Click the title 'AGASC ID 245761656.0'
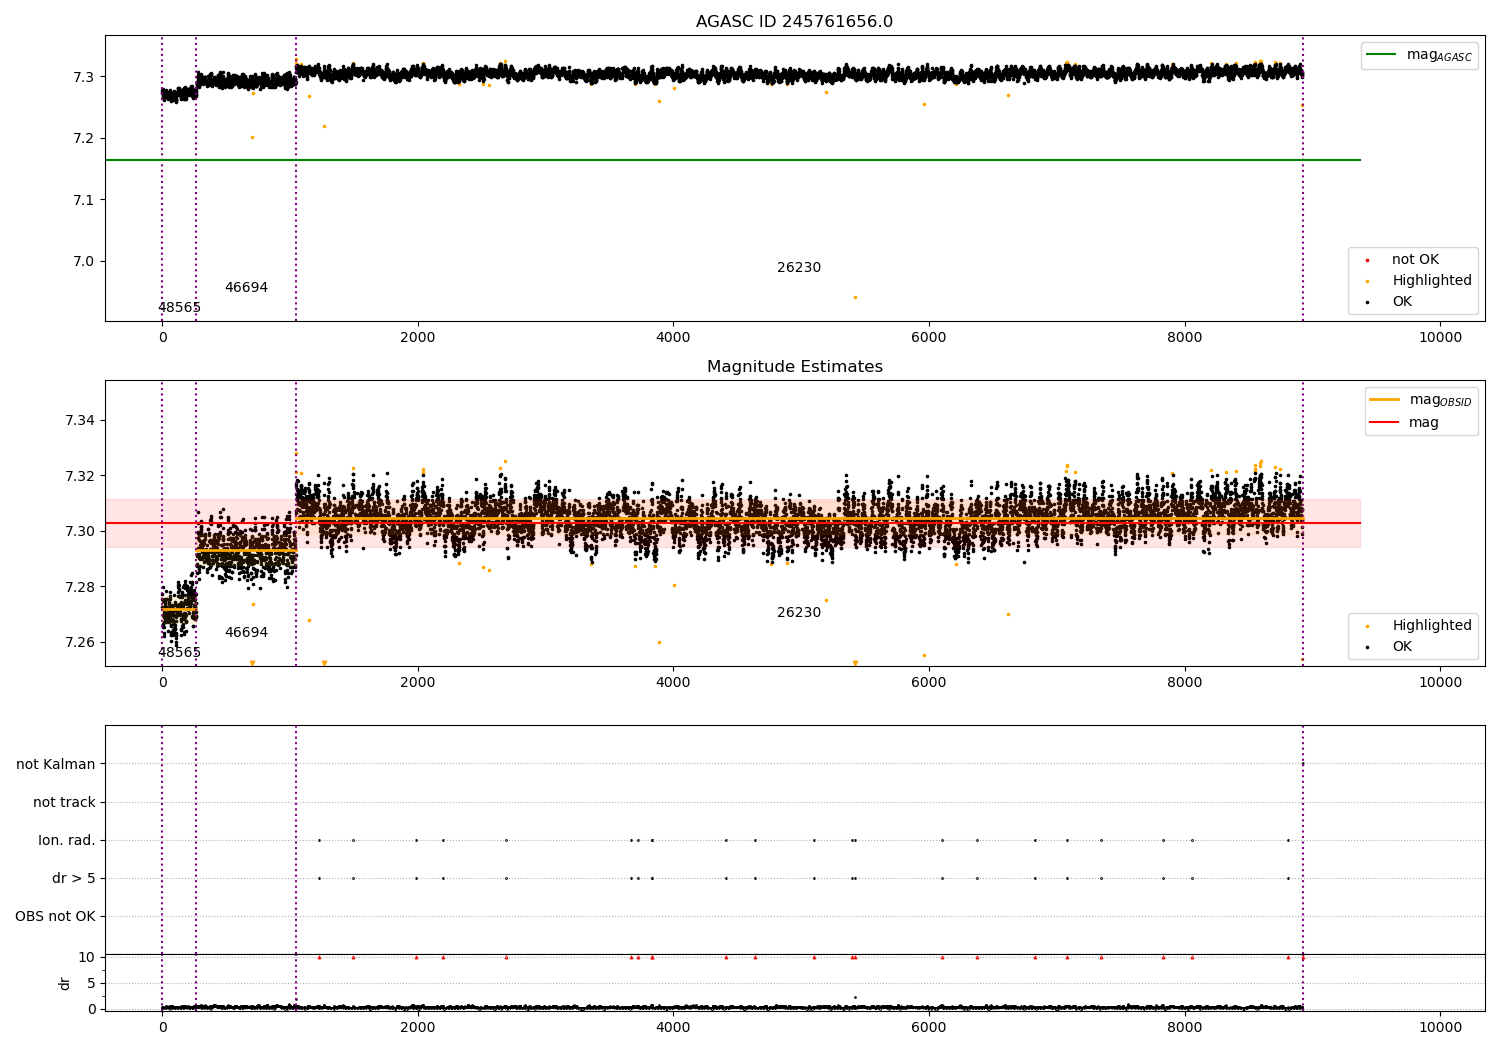The image size is (1500, 1050). pyautogui.click(x=794, y=22)
